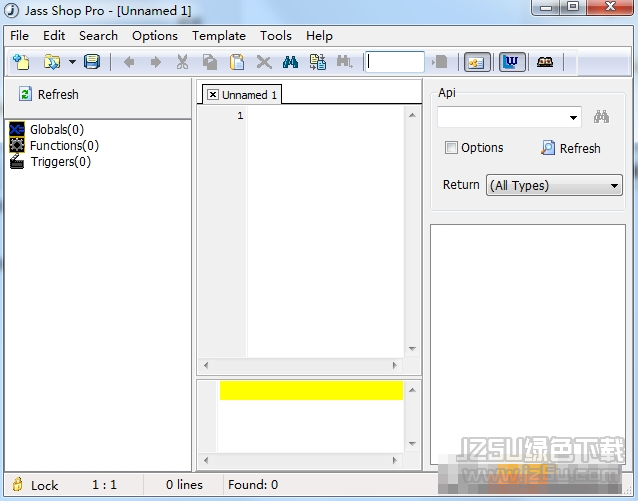Image resolution: width=638 pixels, height=501 pixels.
Task: Click the output pane scroll-down arrow
Action: pos(412,444)
